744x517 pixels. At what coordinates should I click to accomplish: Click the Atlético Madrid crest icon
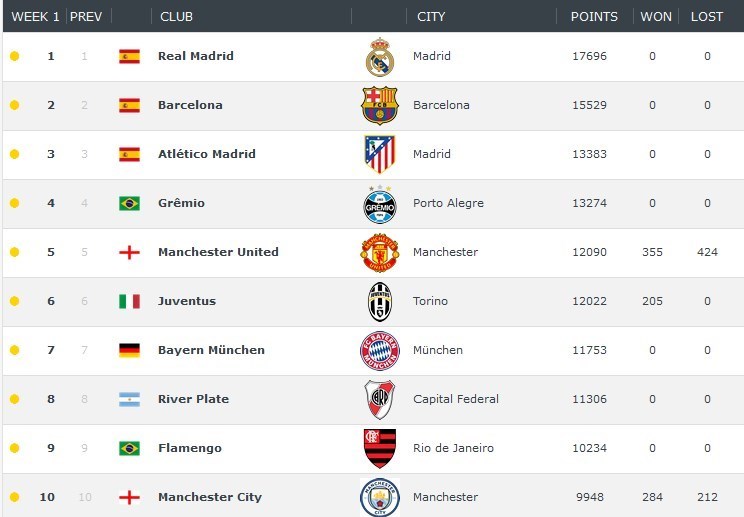(380, 155)
